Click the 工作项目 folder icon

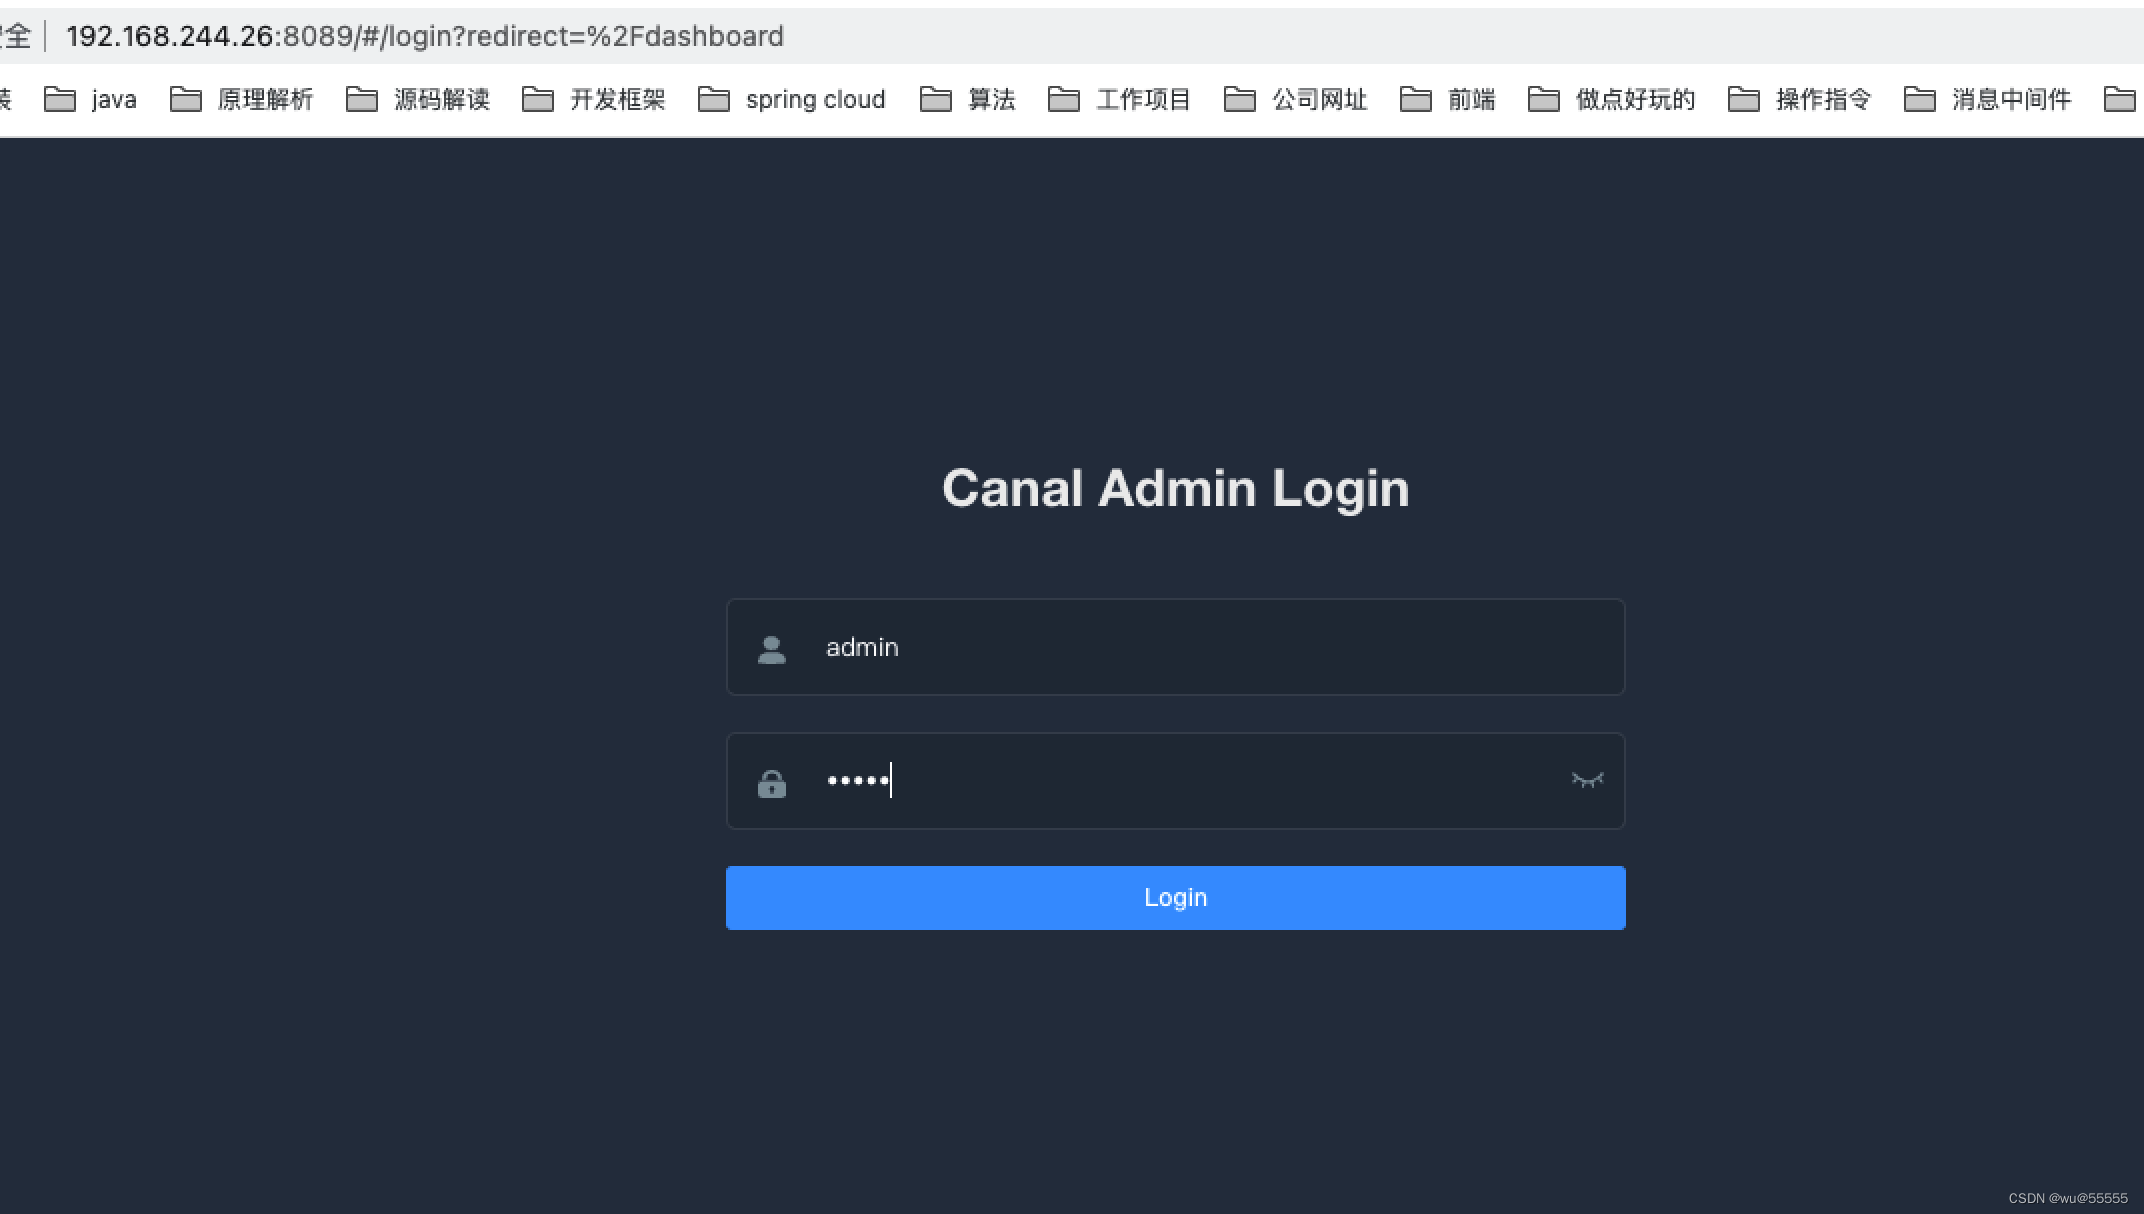point(1063,99)
